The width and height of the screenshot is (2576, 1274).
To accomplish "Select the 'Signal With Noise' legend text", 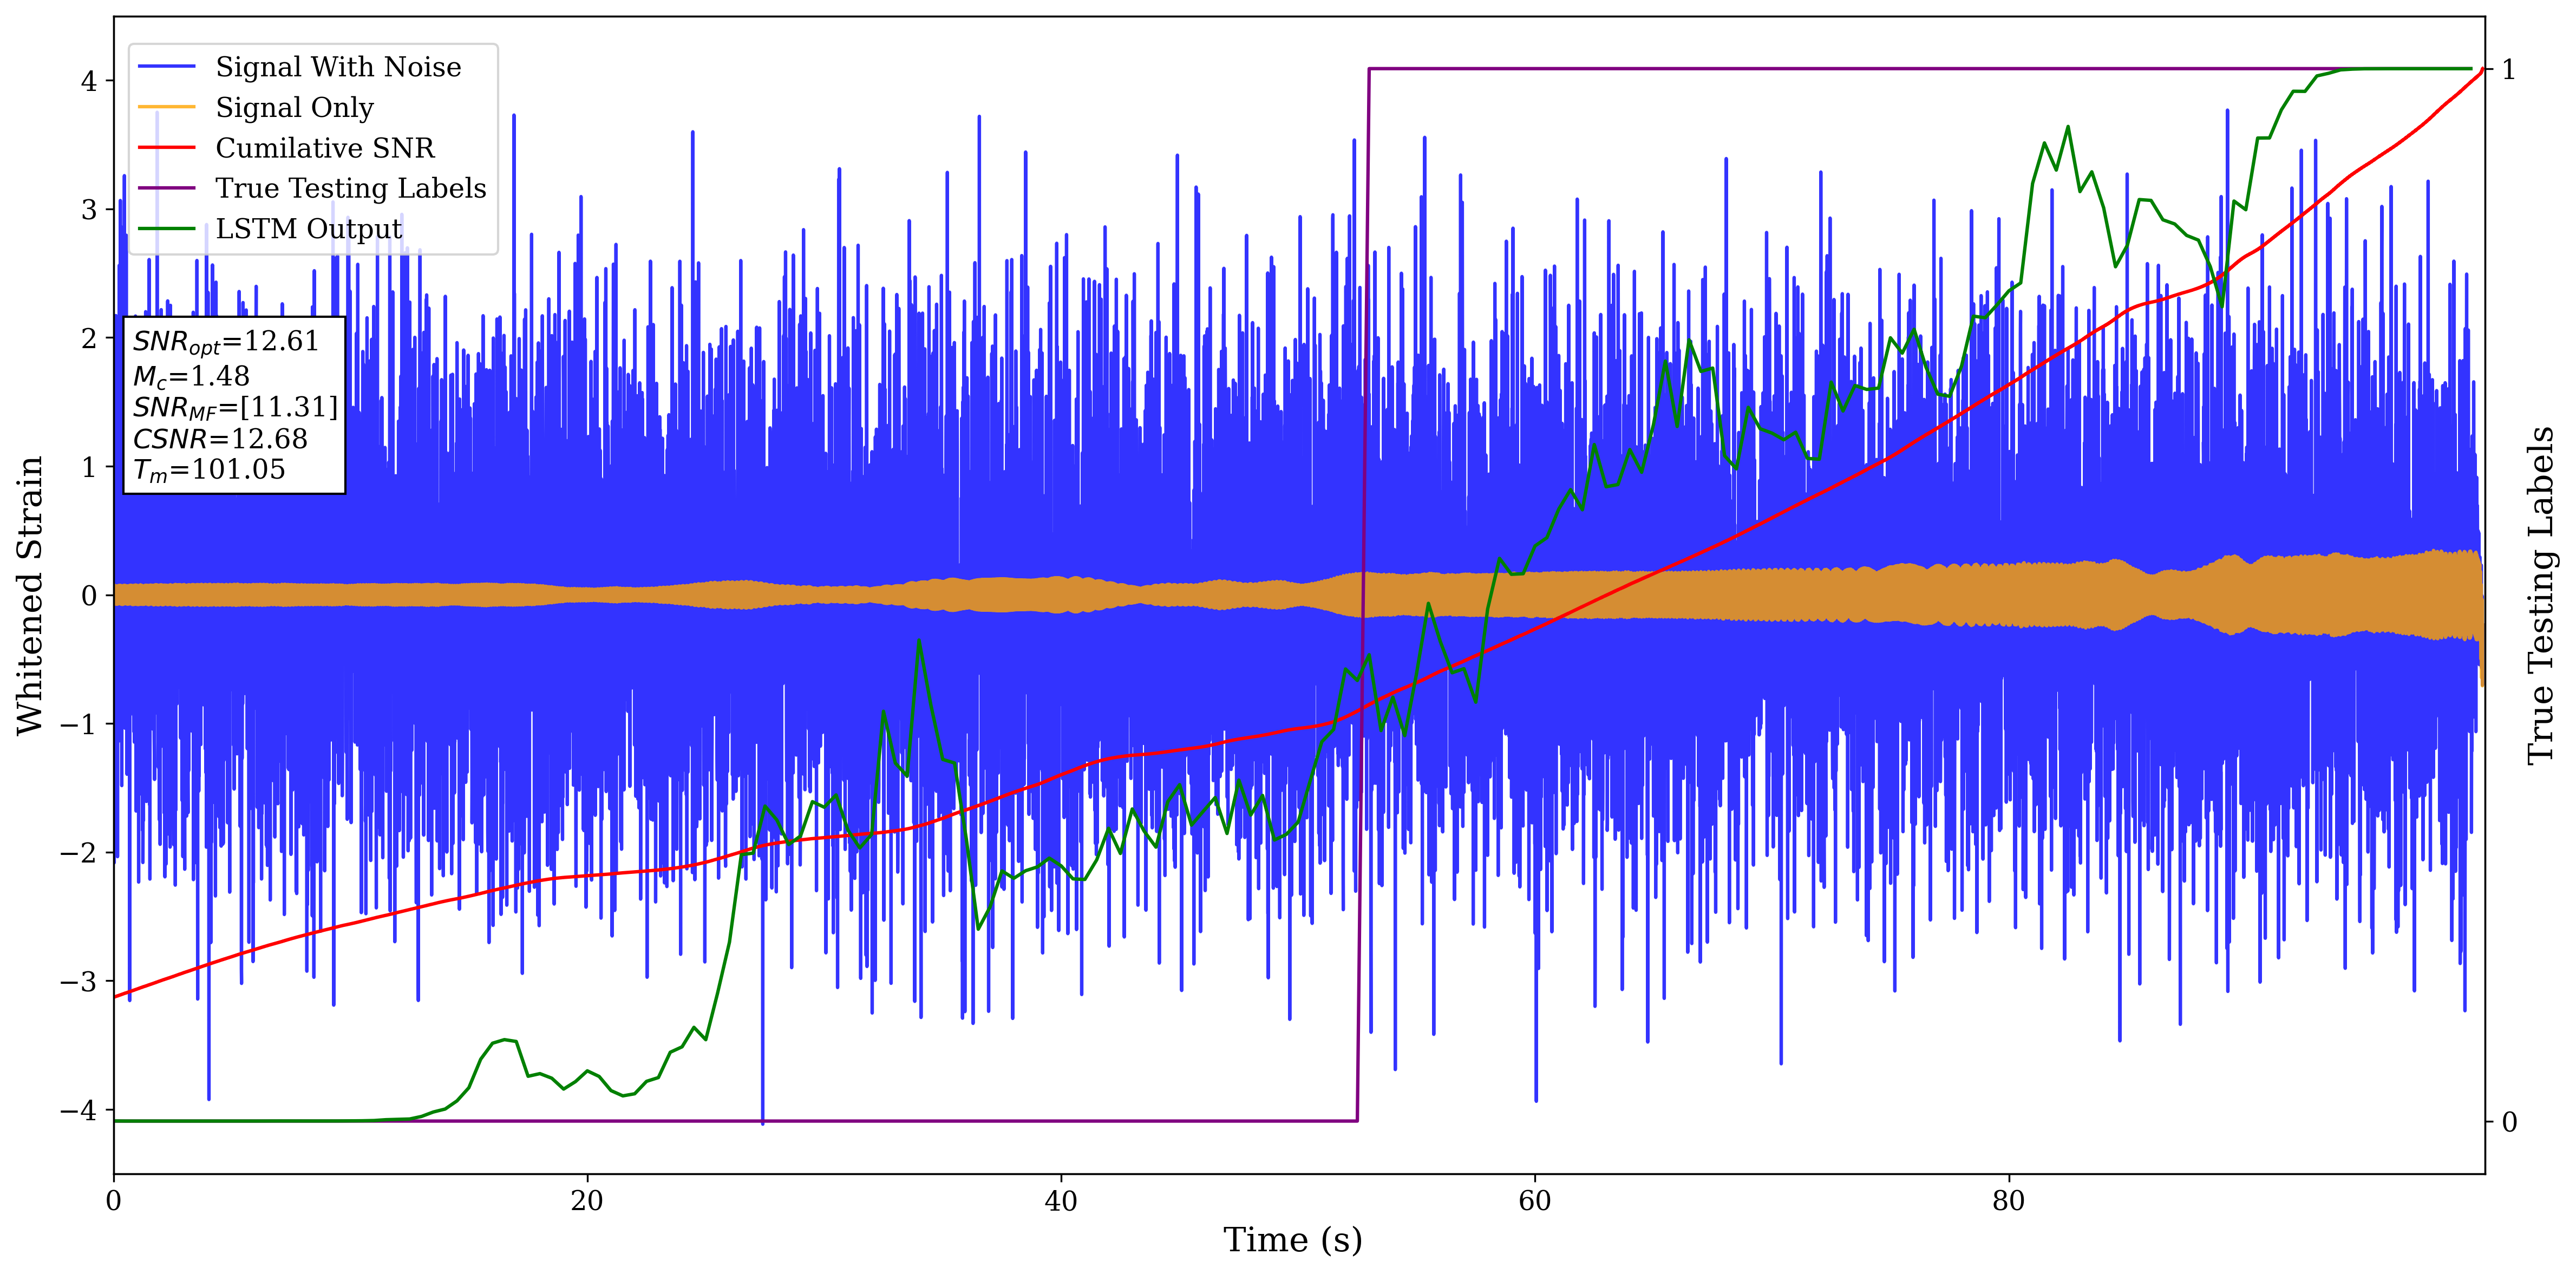I will coord(338,67).
